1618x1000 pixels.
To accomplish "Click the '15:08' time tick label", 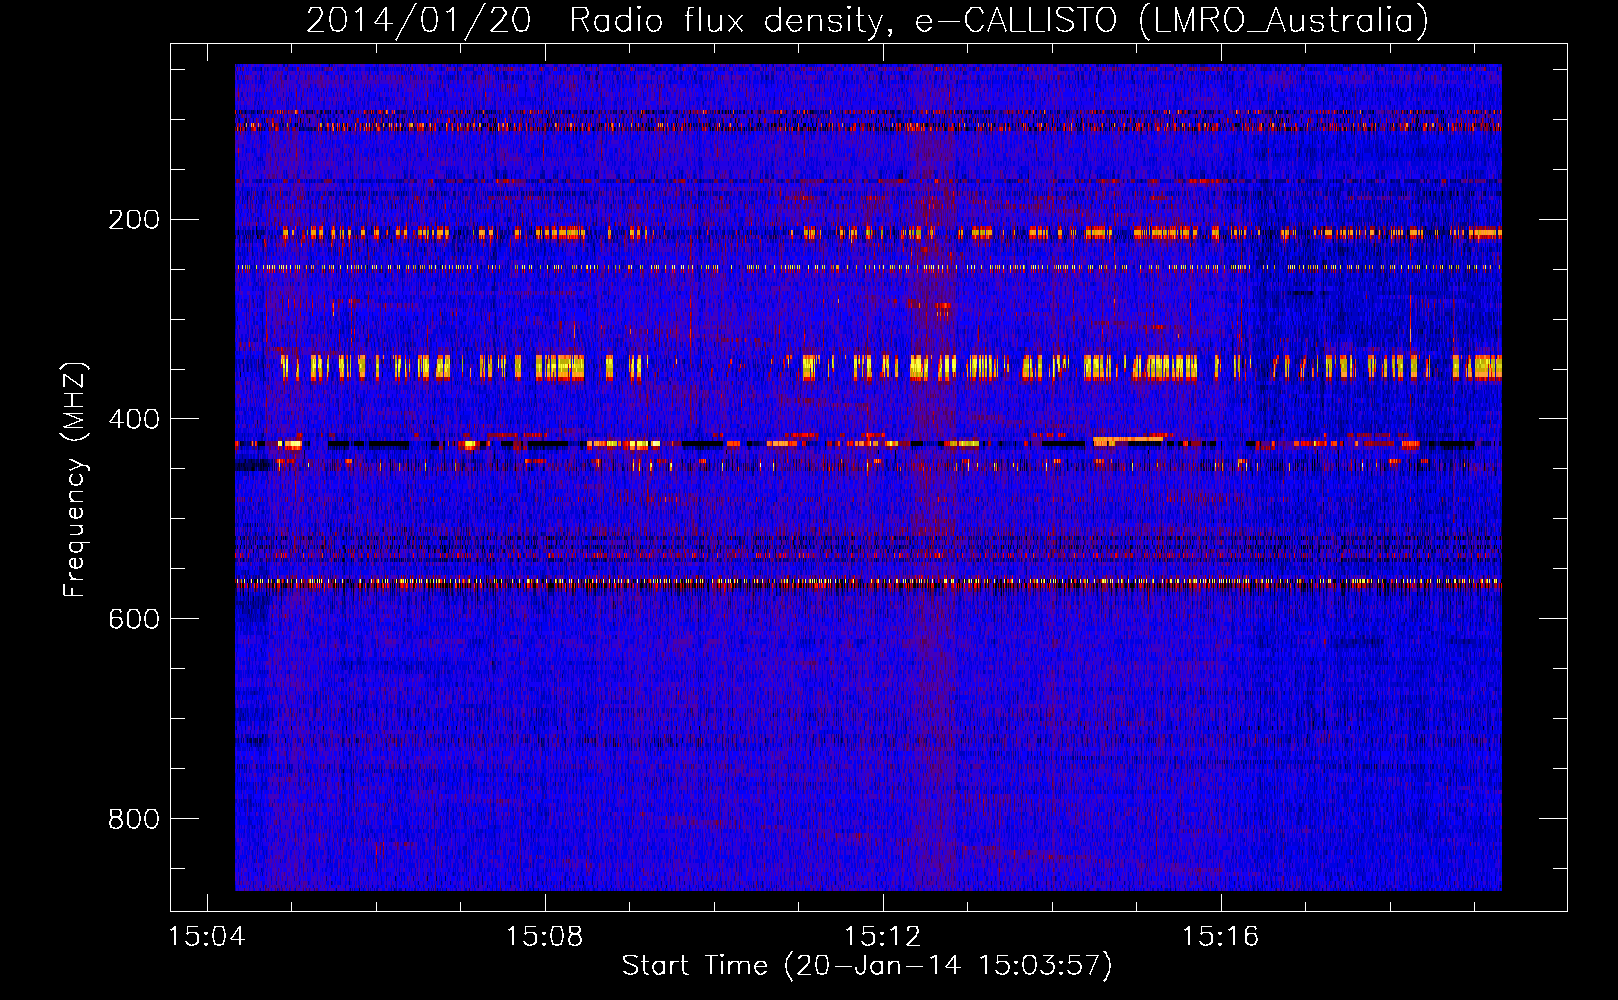I will tap(545, 937).
